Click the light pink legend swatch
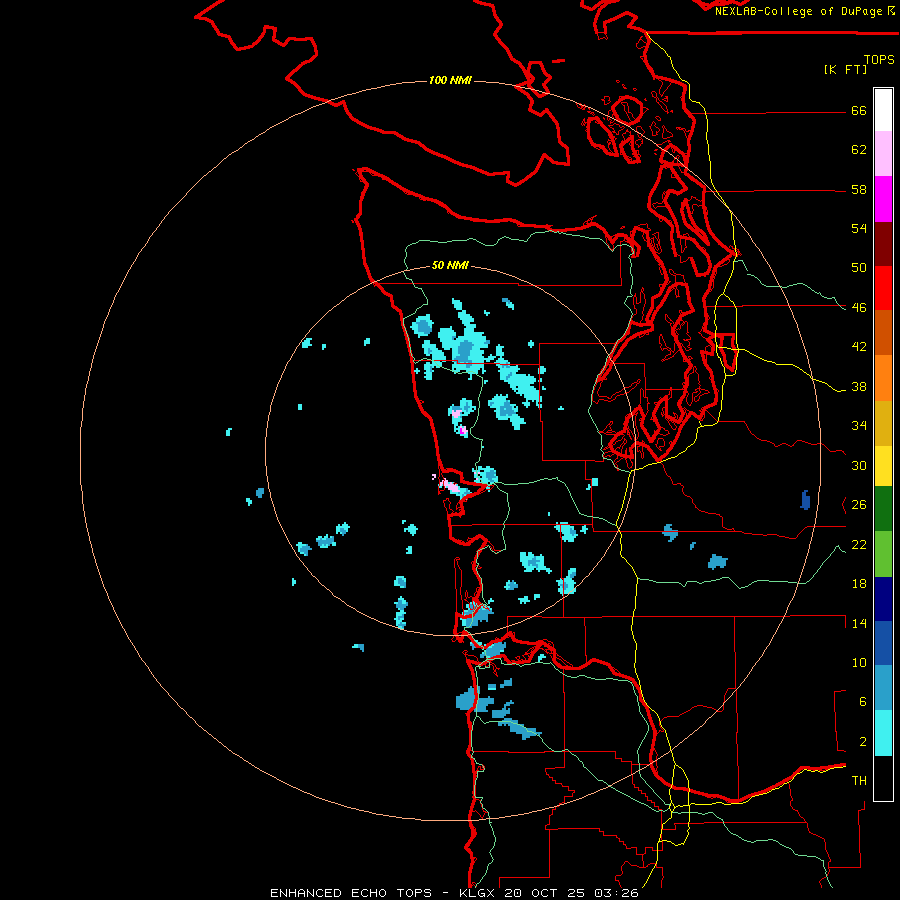Image resolution: width=900 pixels, height=900 pixels. [883, 153]
